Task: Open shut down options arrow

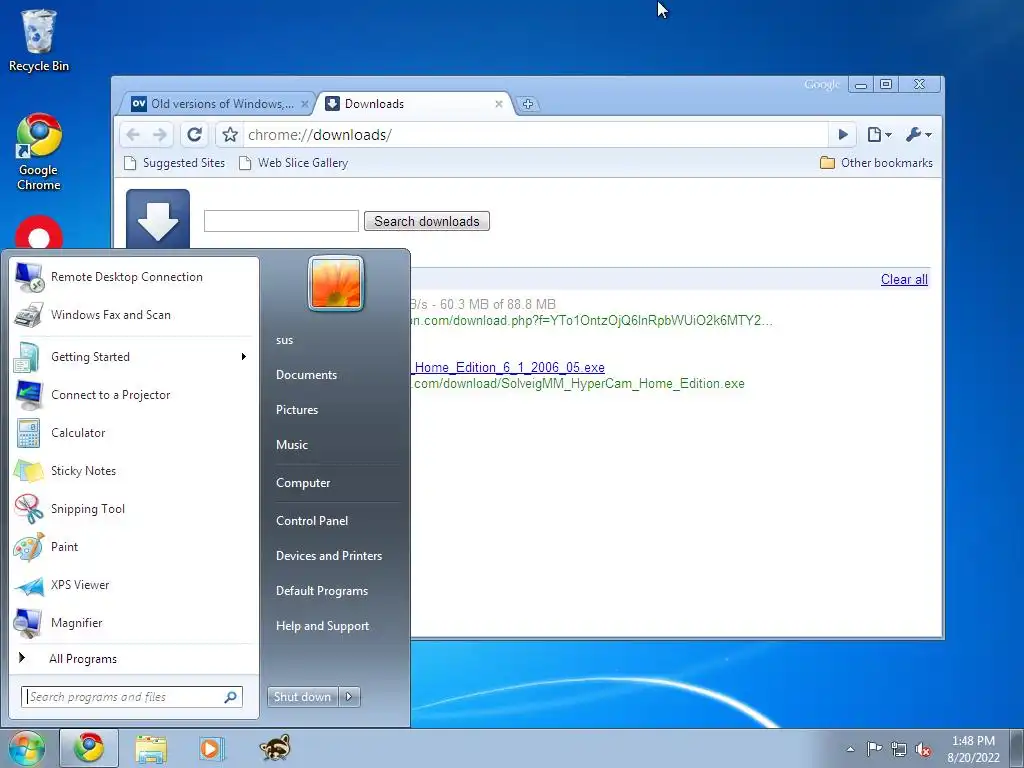Action: (x=349, y=697)
